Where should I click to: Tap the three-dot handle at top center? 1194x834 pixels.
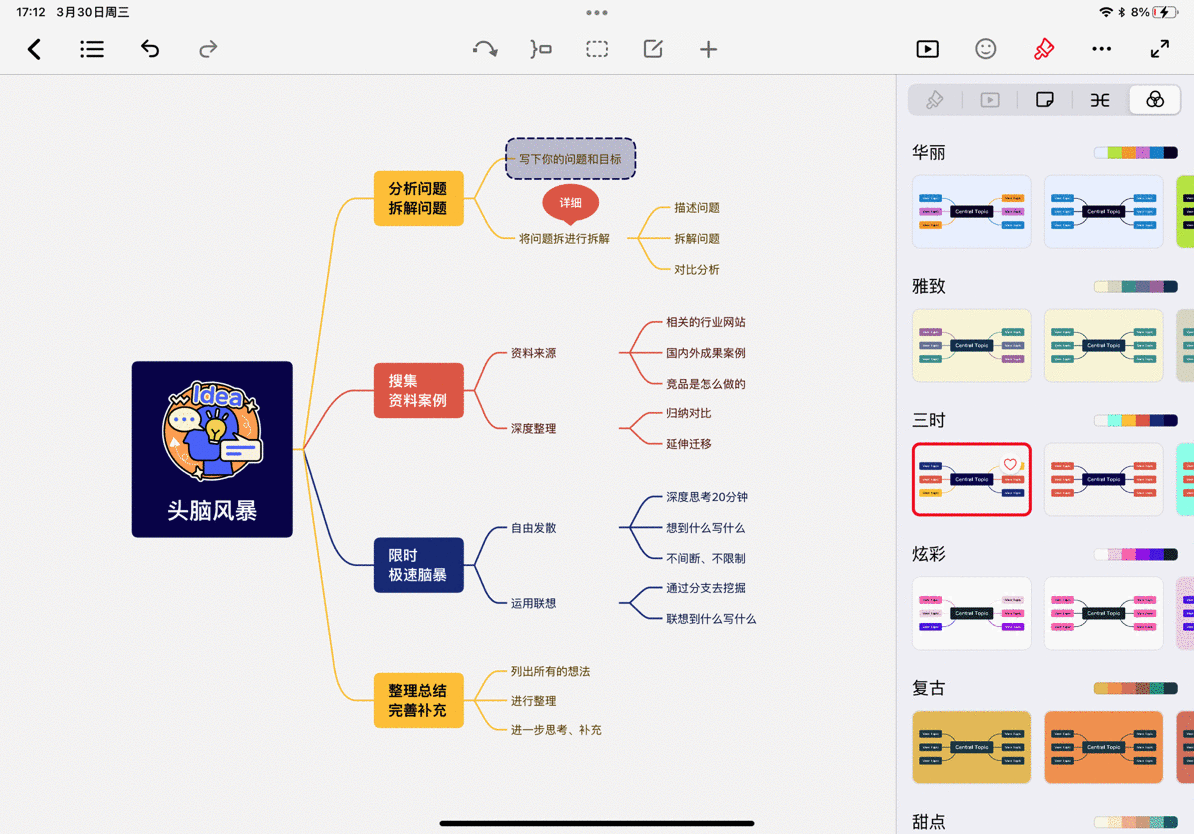click(x=597, y=12)
